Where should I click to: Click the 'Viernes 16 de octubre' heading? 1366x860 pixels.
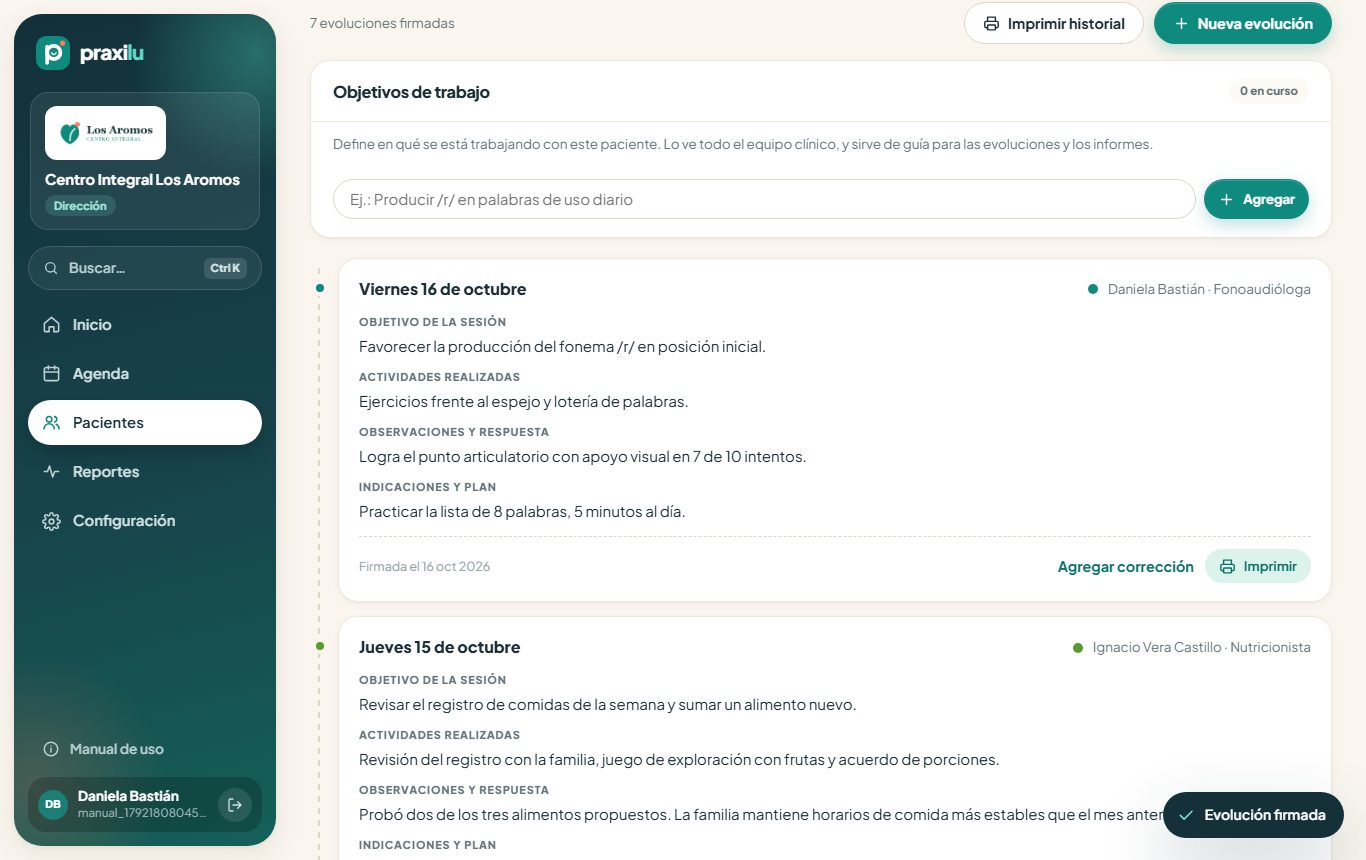pyautogui.click(x=442, y=289)
